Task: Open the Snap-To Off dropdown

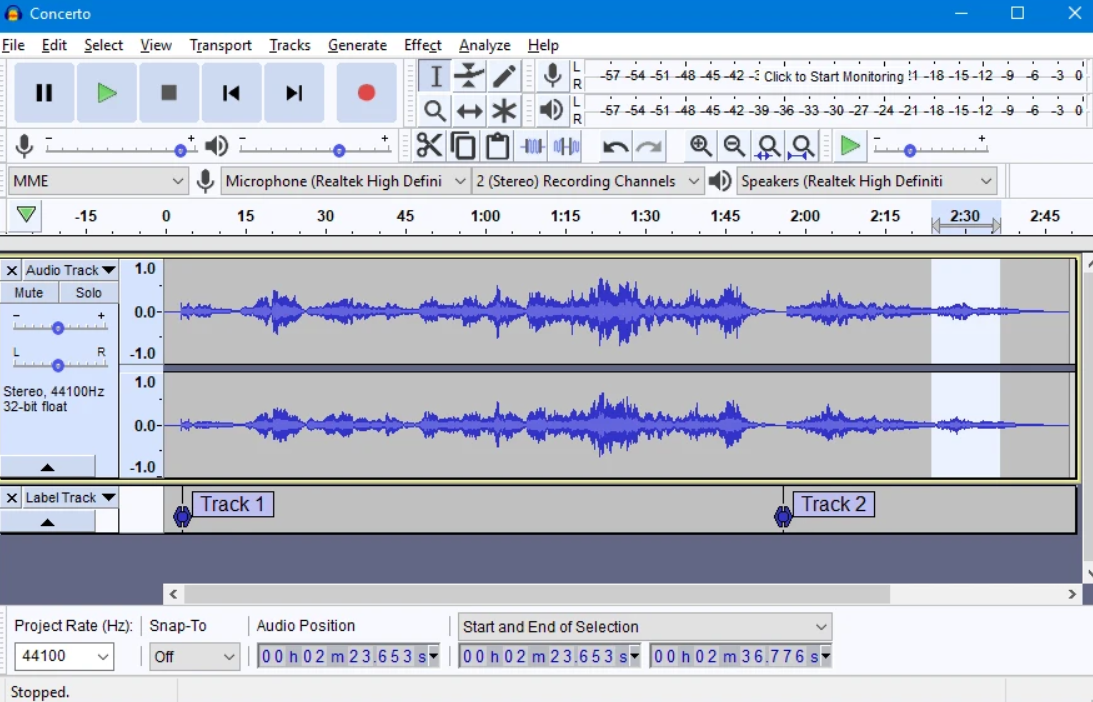Action: [x=193, y=656]
